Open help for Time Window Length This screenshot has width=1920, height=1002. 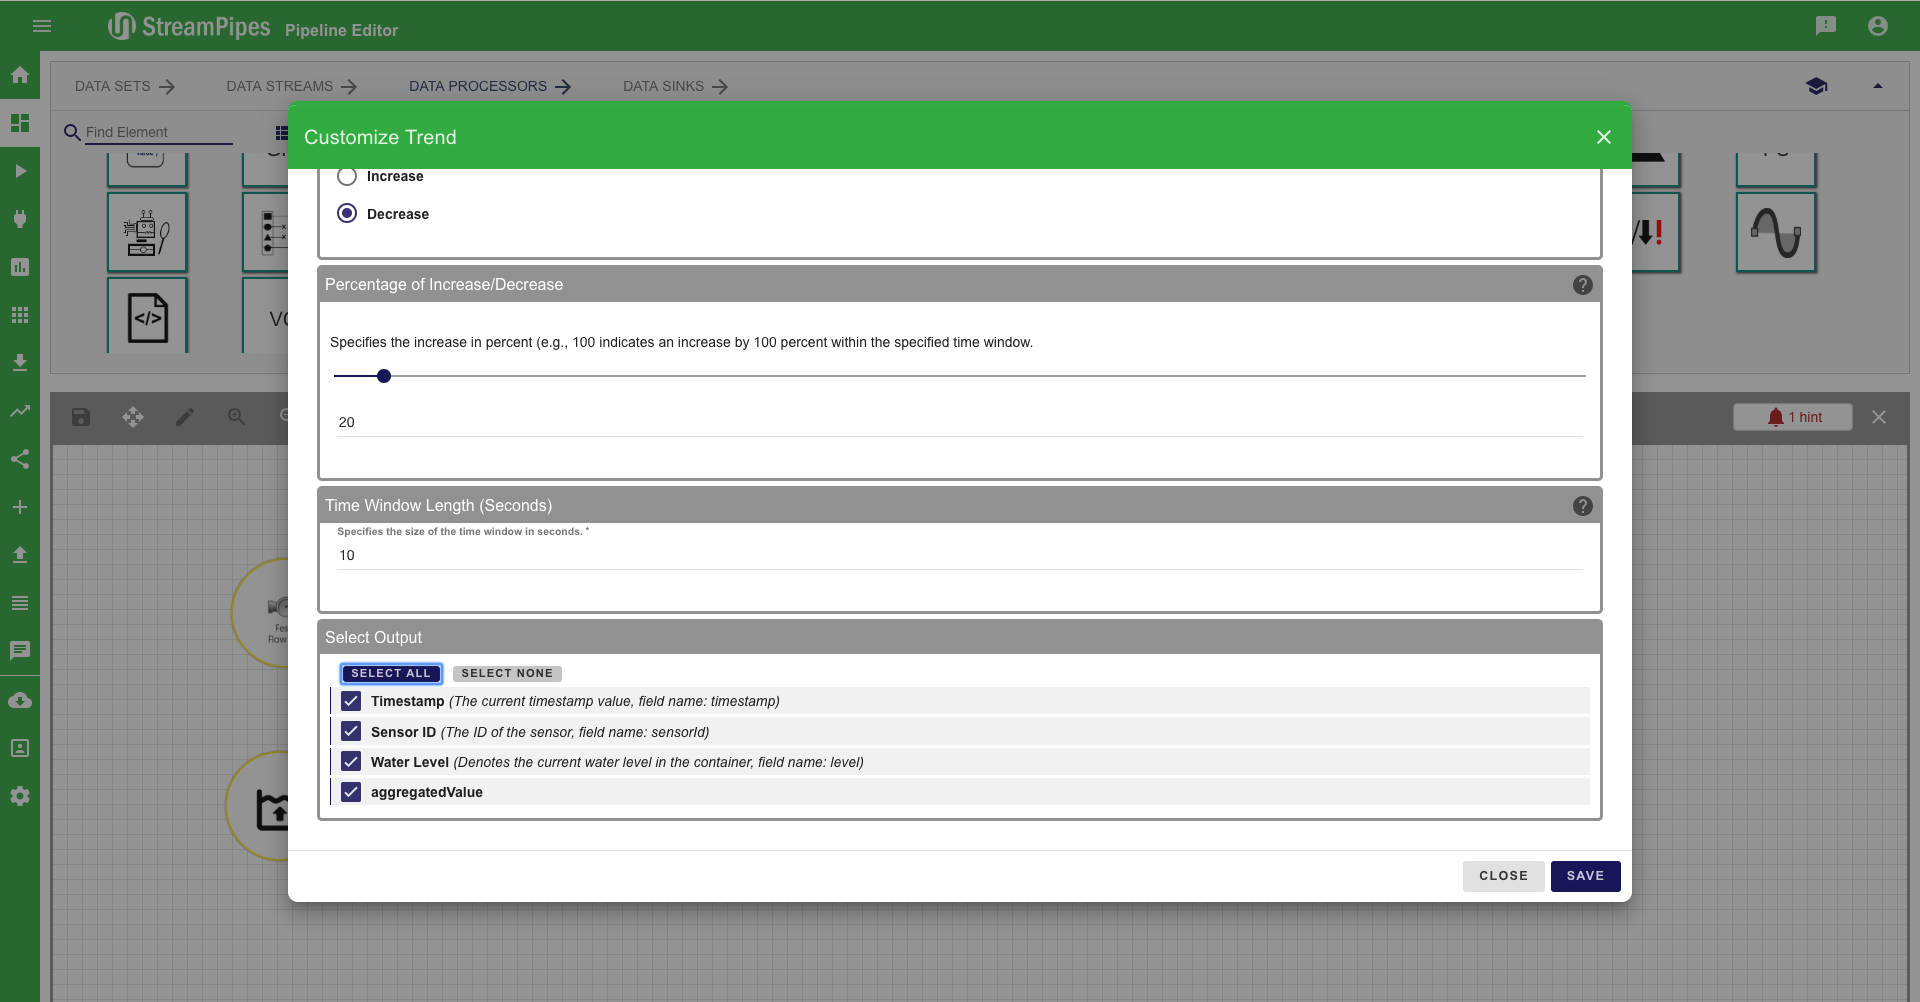[x=1582, y=506]
